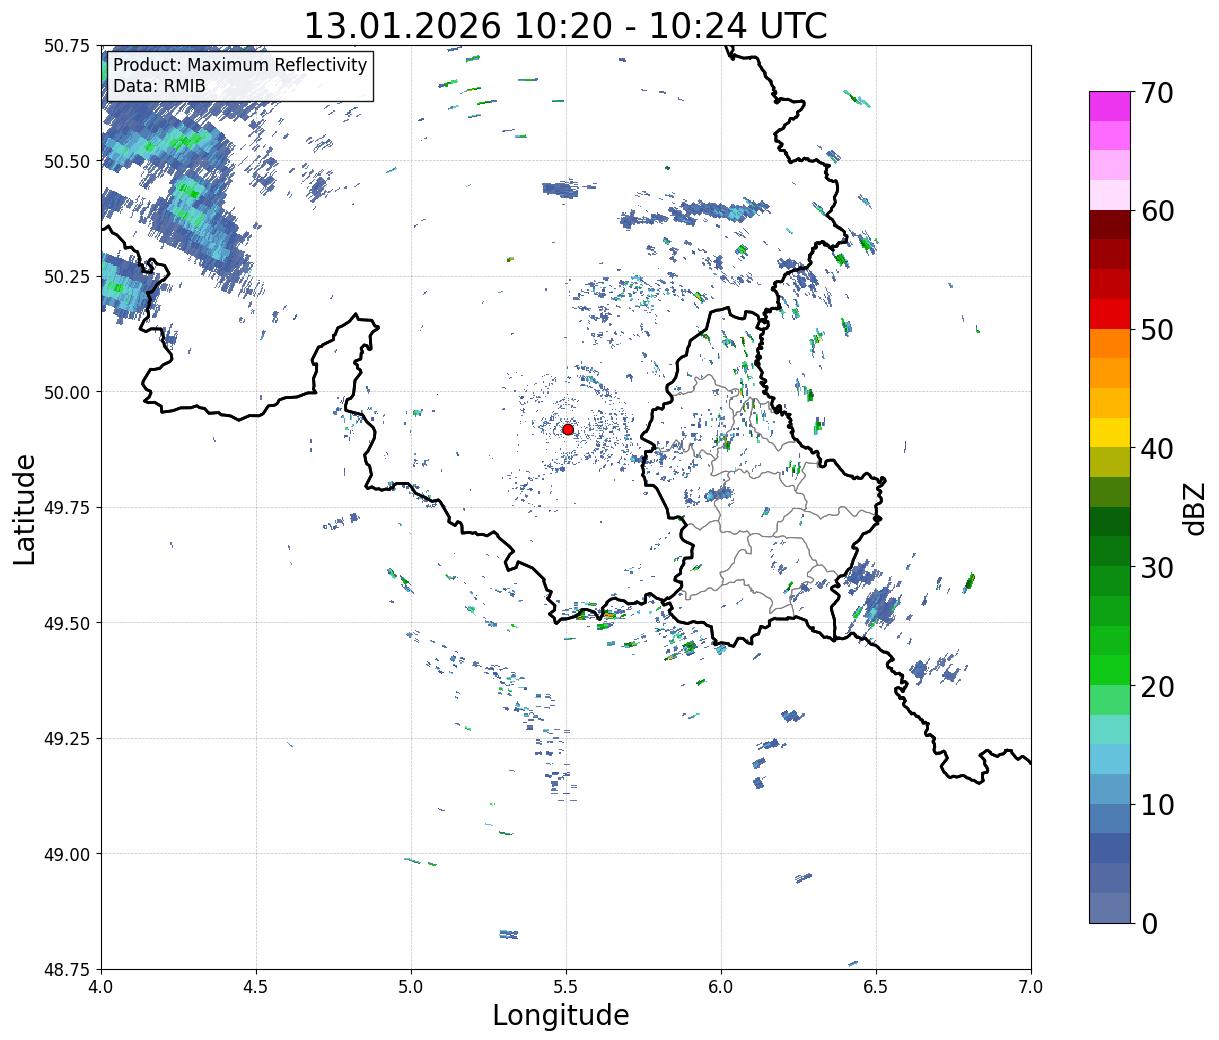Click the longitude tick label 5.5
Viewport: 1219px width, 1040px height.
click(x=566, y=986)
